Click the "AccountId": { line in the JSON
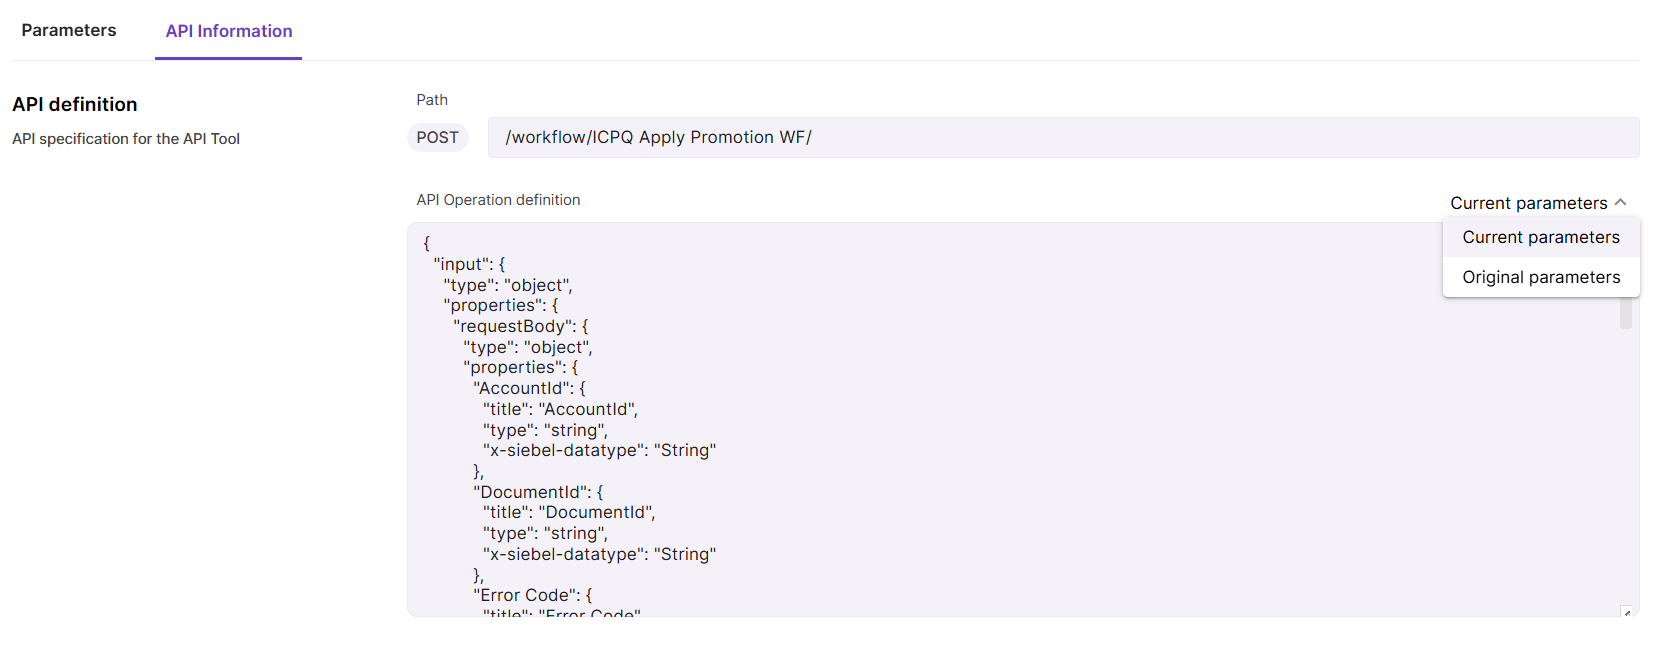The image size is (1657, 646). 530,388
